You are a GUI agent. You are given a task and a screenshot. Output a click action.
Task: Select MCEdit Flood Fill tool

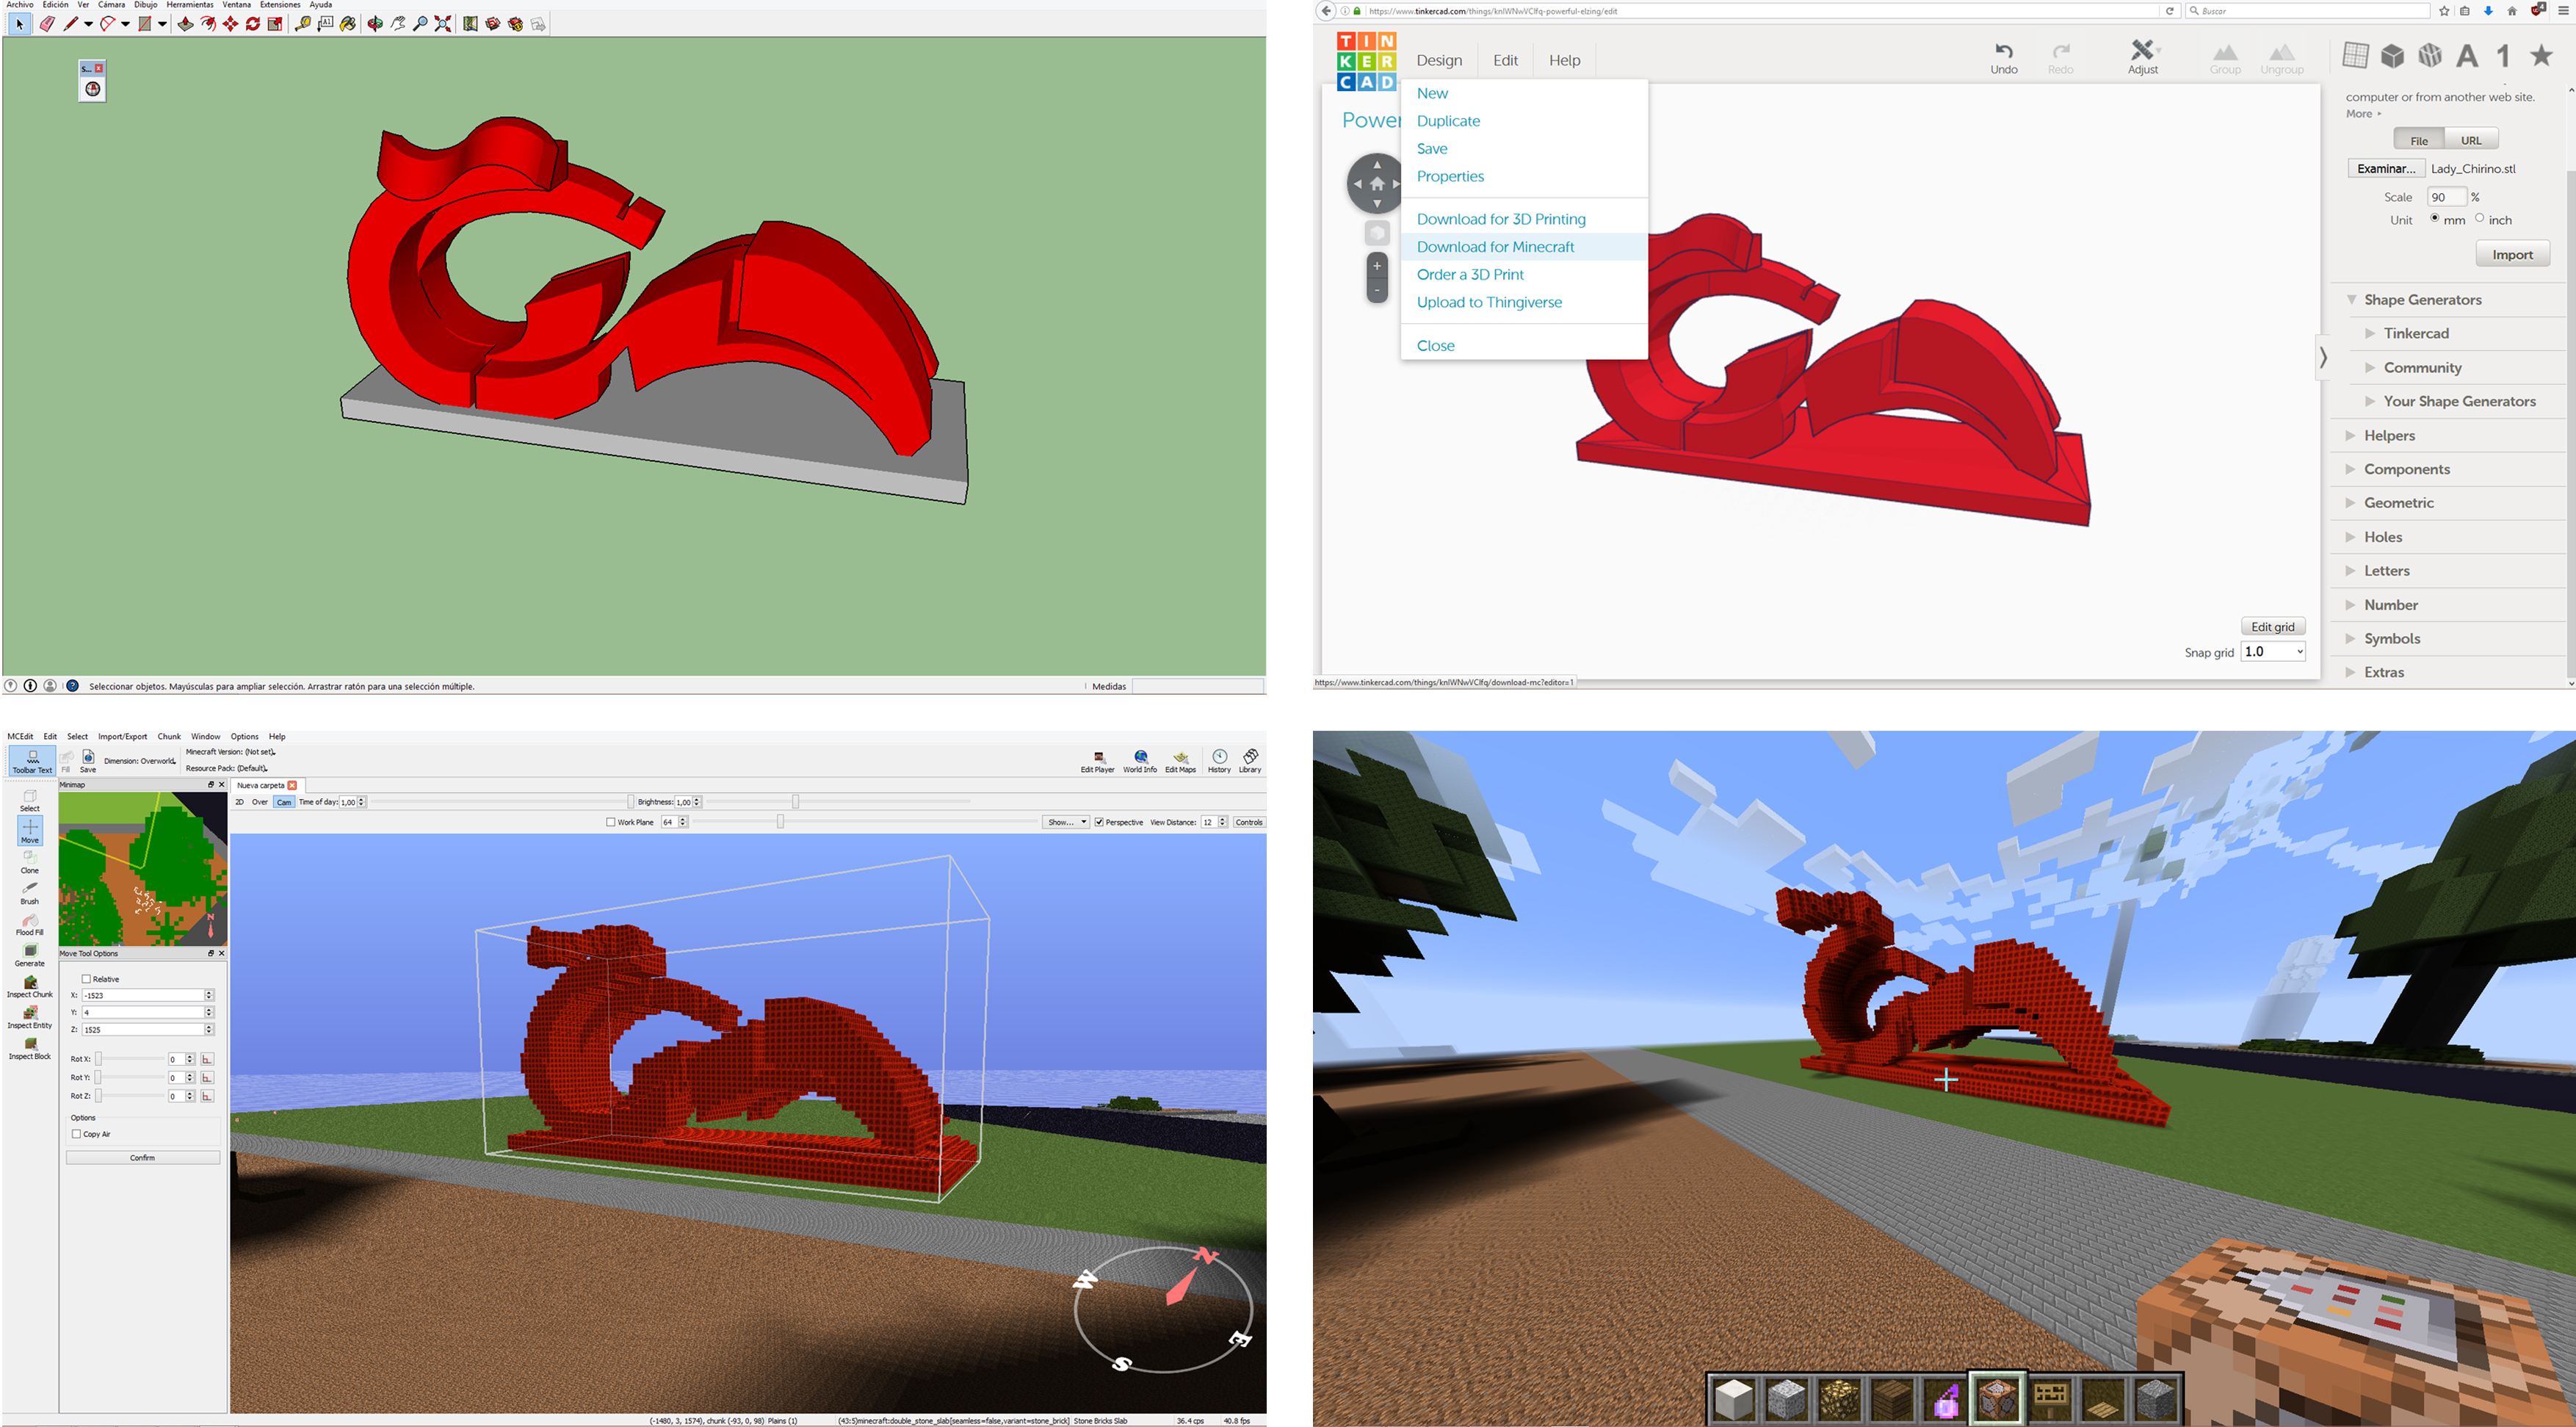30,924
